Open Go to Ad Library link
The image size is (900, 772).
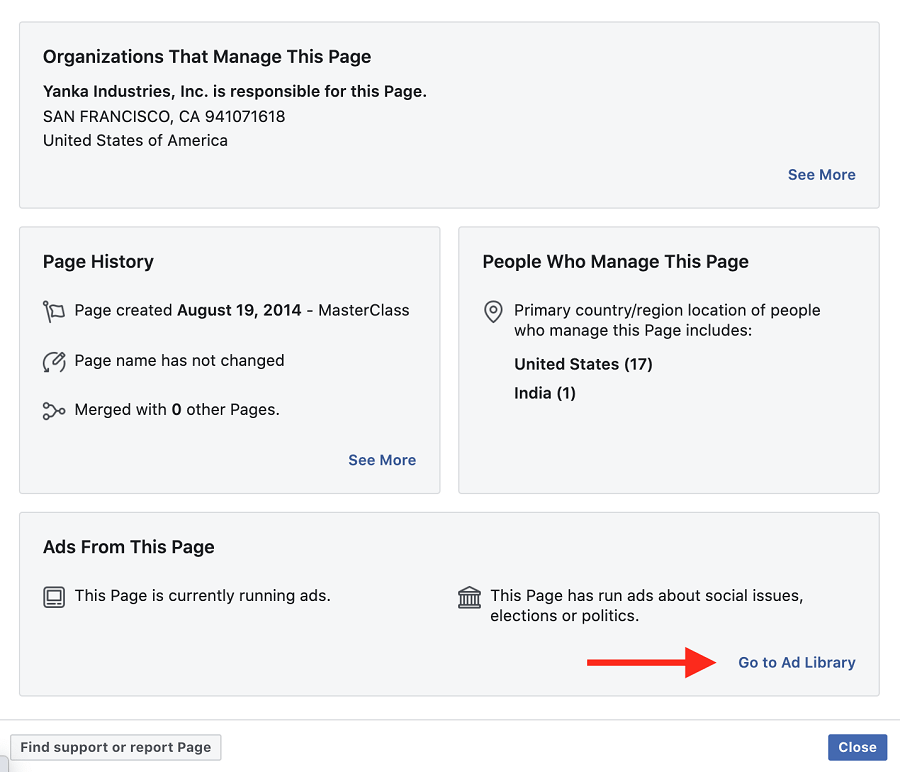coord(797,662)
